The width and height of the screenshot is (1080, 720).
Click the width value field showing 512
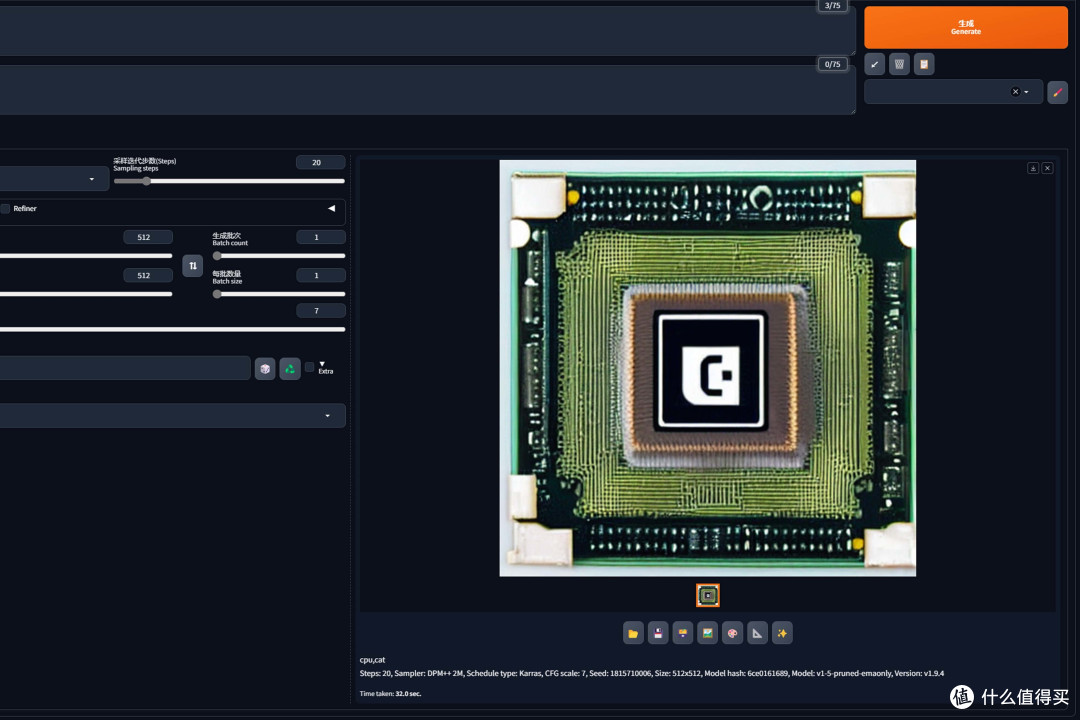click(x=147, y=237)
